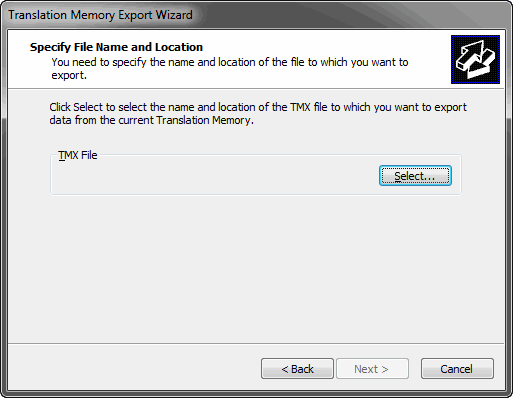513x398 pixels.
Task: Click the grayed-out Next > button
Action: tap(372, 369)
